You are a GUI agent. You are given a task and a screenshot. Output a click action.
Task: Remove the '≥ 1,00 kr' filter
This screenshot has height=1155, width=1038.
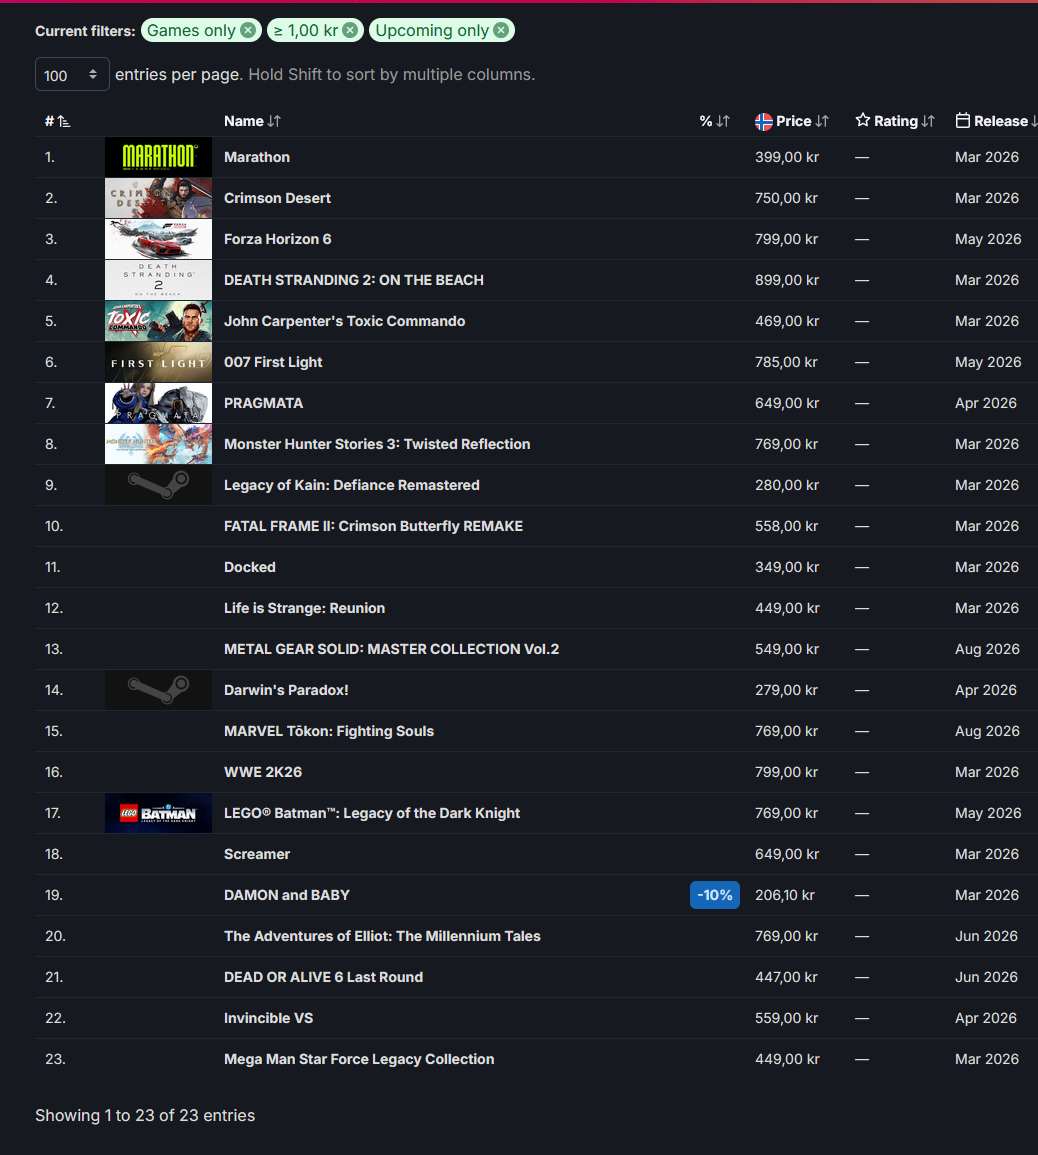click(x=350, y=30)
